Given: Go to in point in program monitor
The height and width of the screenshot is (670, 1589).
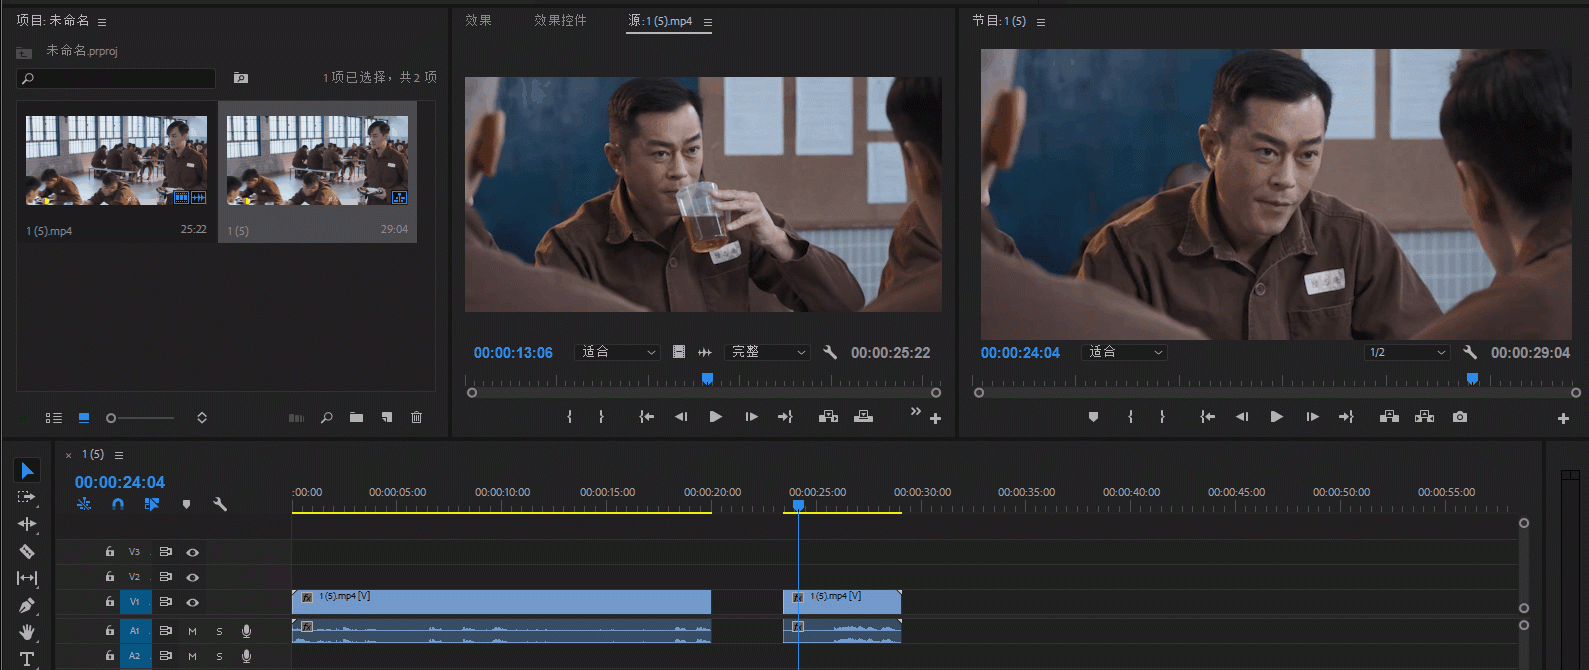Looking at the screenshot, I should pyautogui.click(x=1207, y=417).
